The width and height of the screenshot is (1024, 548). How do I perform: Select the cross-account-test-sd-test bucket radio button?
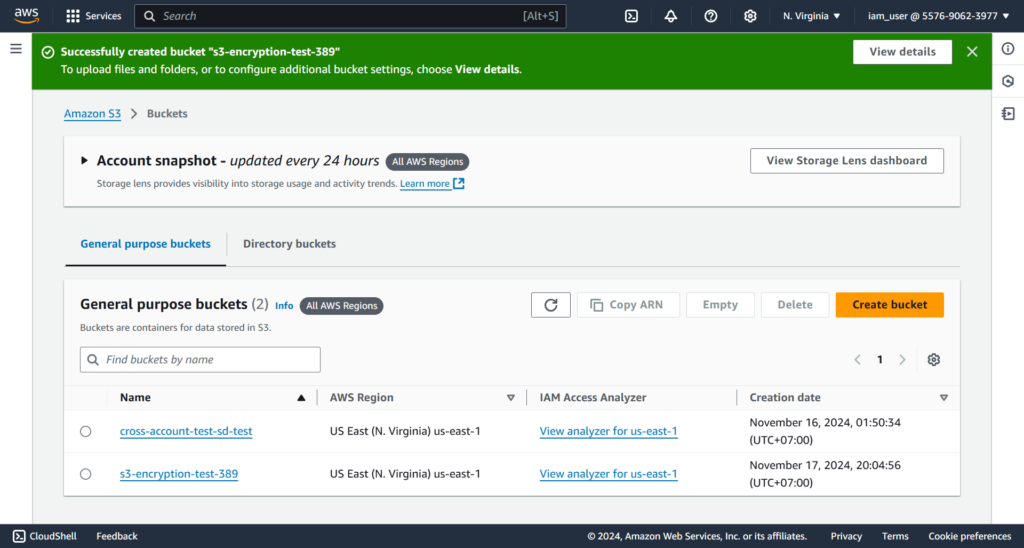86,432
